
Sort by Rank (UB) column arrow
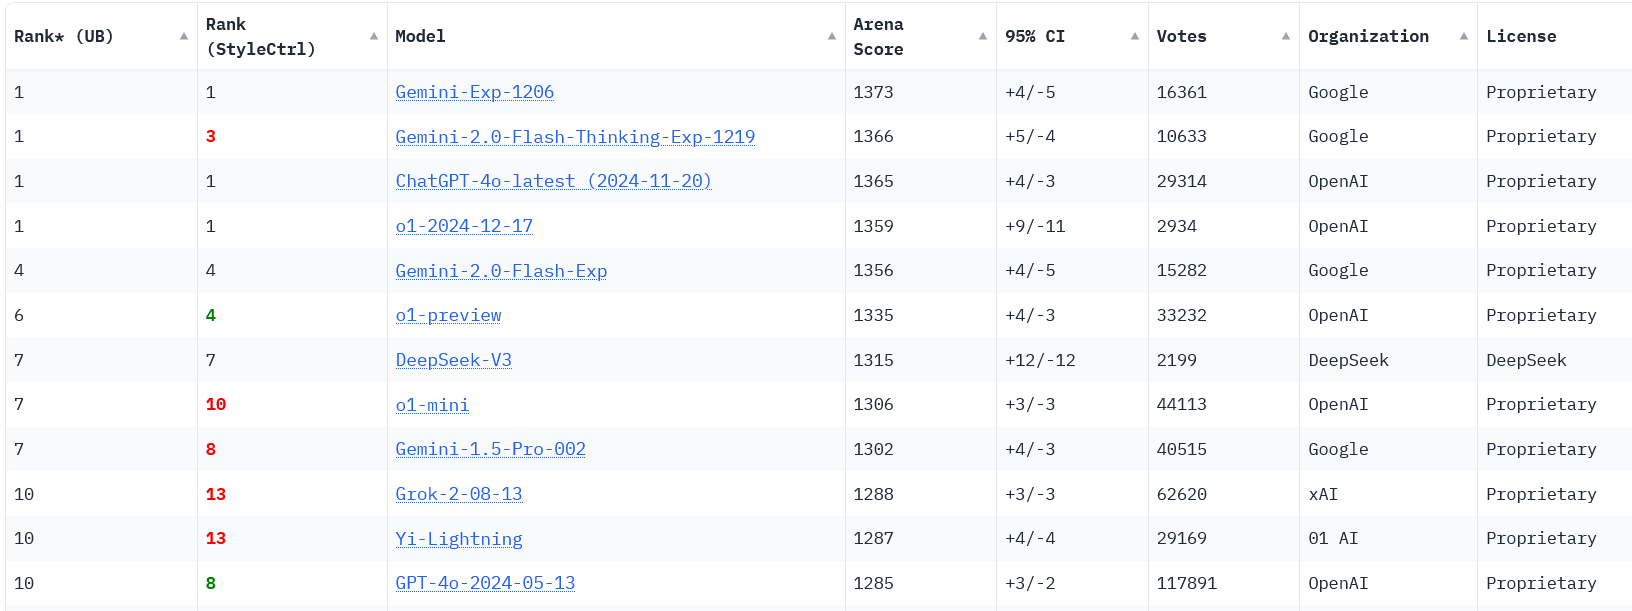click(x=184, y=36)
